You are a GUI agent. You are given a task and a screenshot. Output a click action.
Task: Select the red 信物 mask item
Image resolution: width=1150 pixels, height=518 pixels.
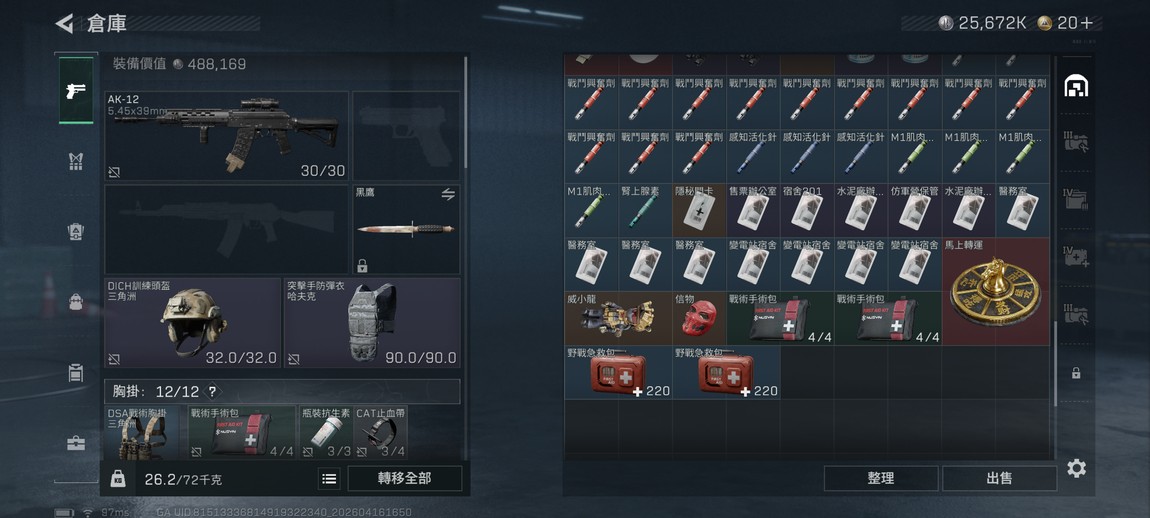pos(699,318)
